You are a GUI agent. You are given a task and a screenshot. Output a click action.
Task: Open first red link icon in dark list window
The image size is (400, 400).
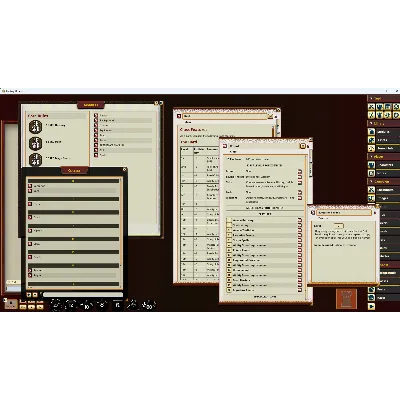point(30,186)
